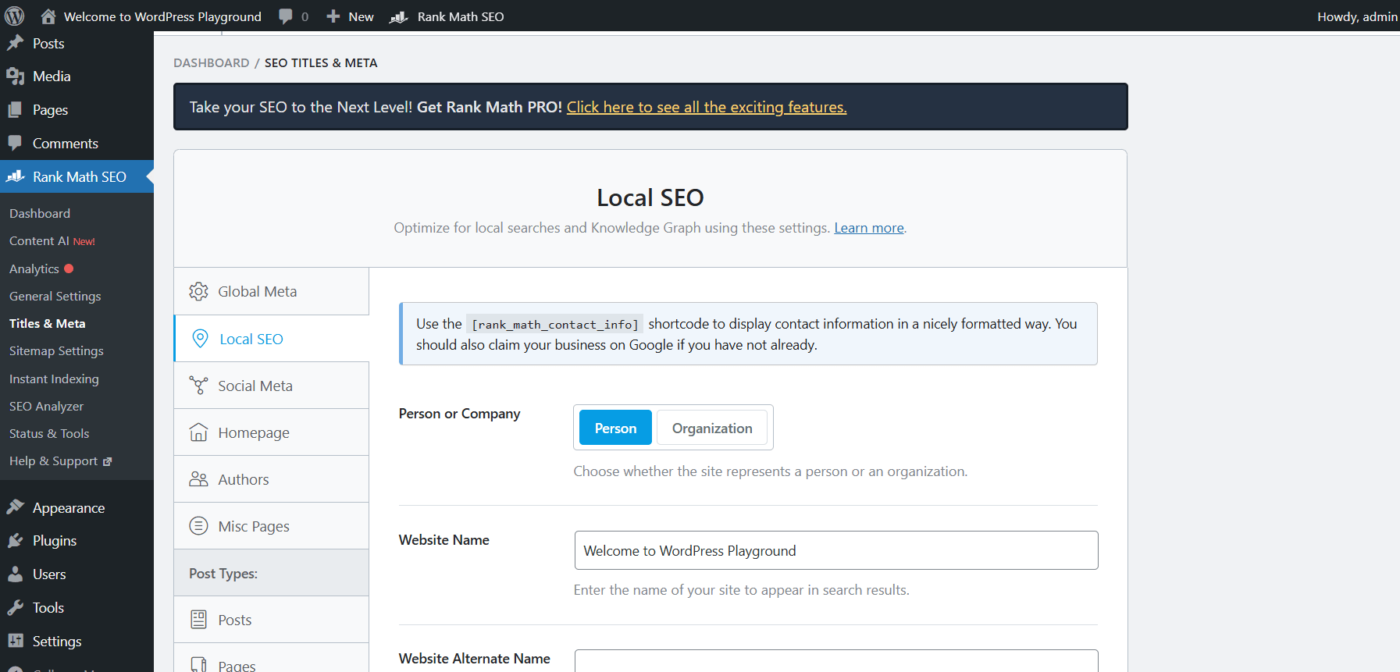
Task: Click the Website Alternate Name field
Action: tap(836, 661)
